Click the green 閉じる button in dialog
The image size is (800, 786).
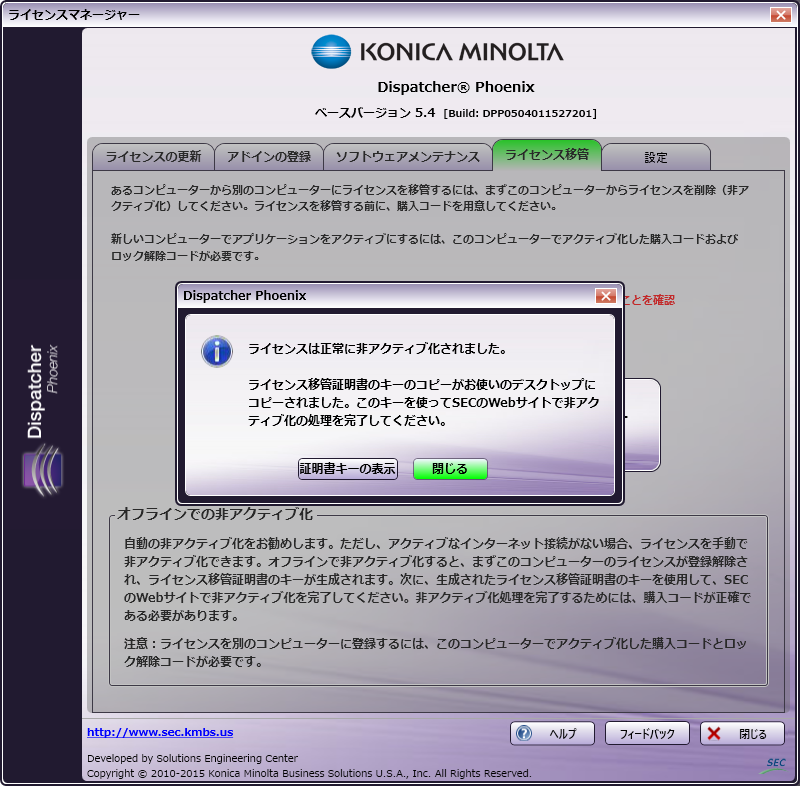tap(450, 469)
